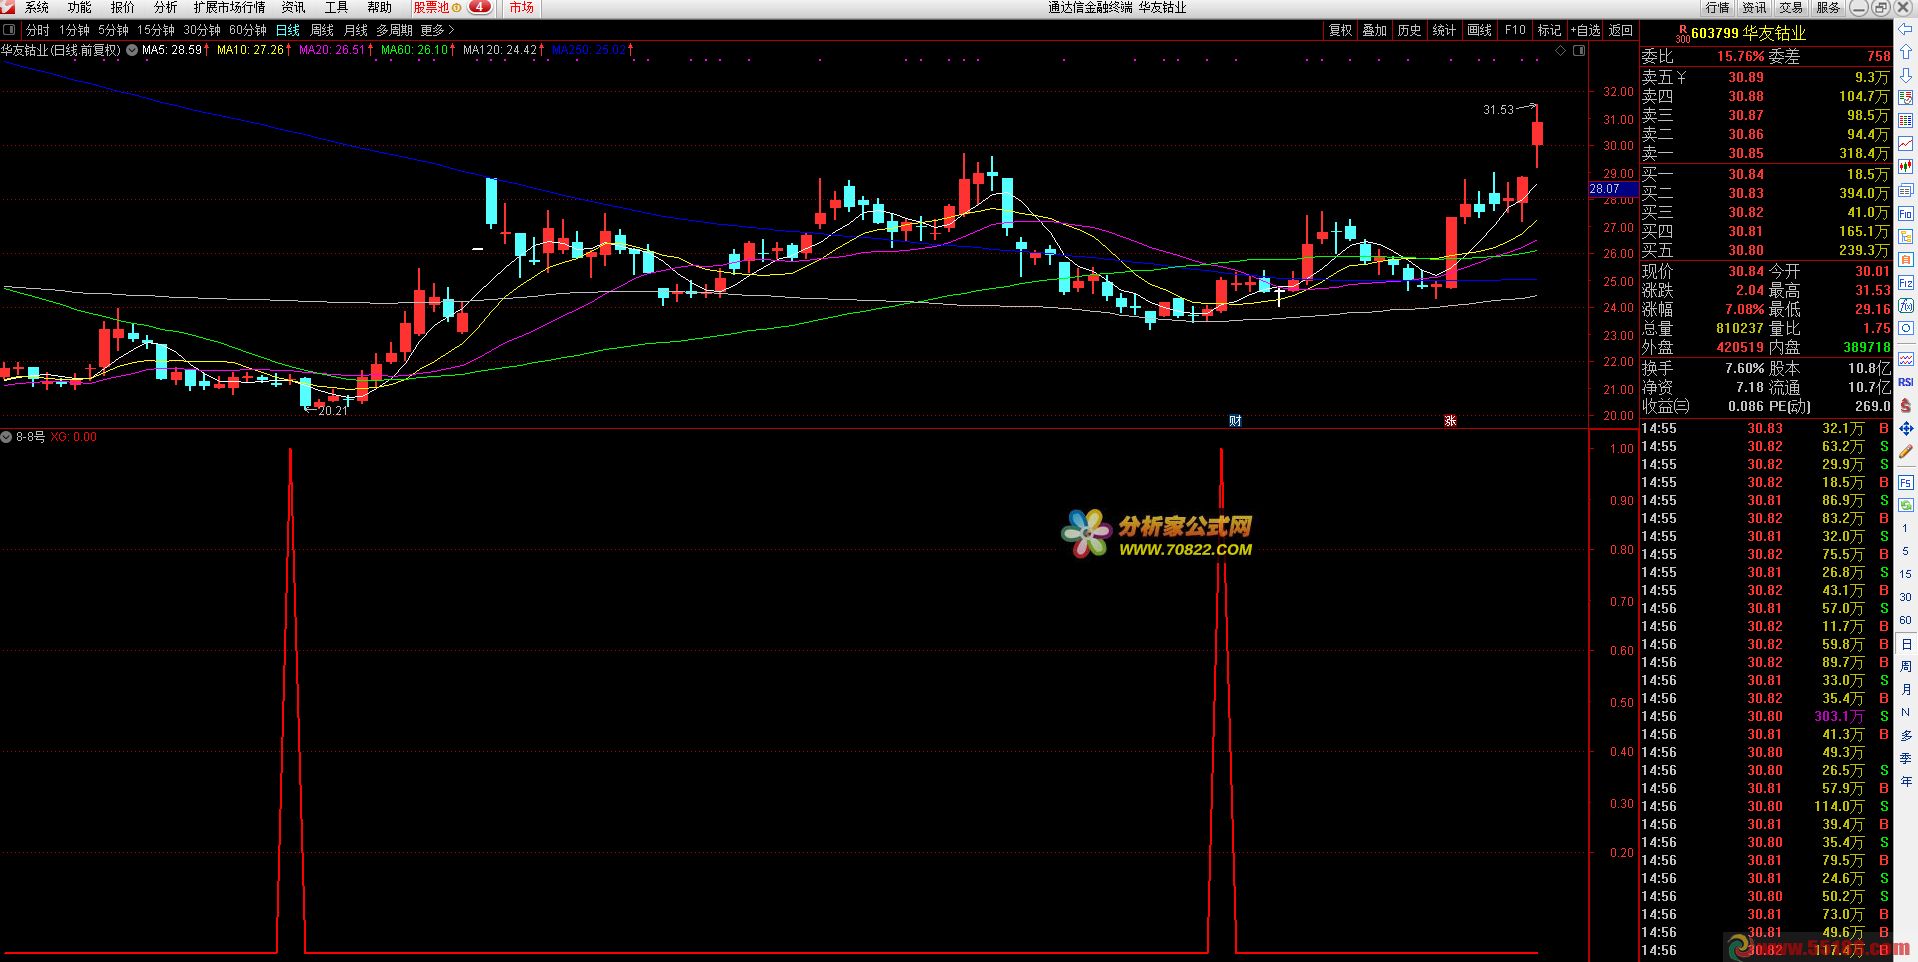The image size is (1918, 962).
Task: Click the F10 button in chart toolbar
Action: [1515, 31]
